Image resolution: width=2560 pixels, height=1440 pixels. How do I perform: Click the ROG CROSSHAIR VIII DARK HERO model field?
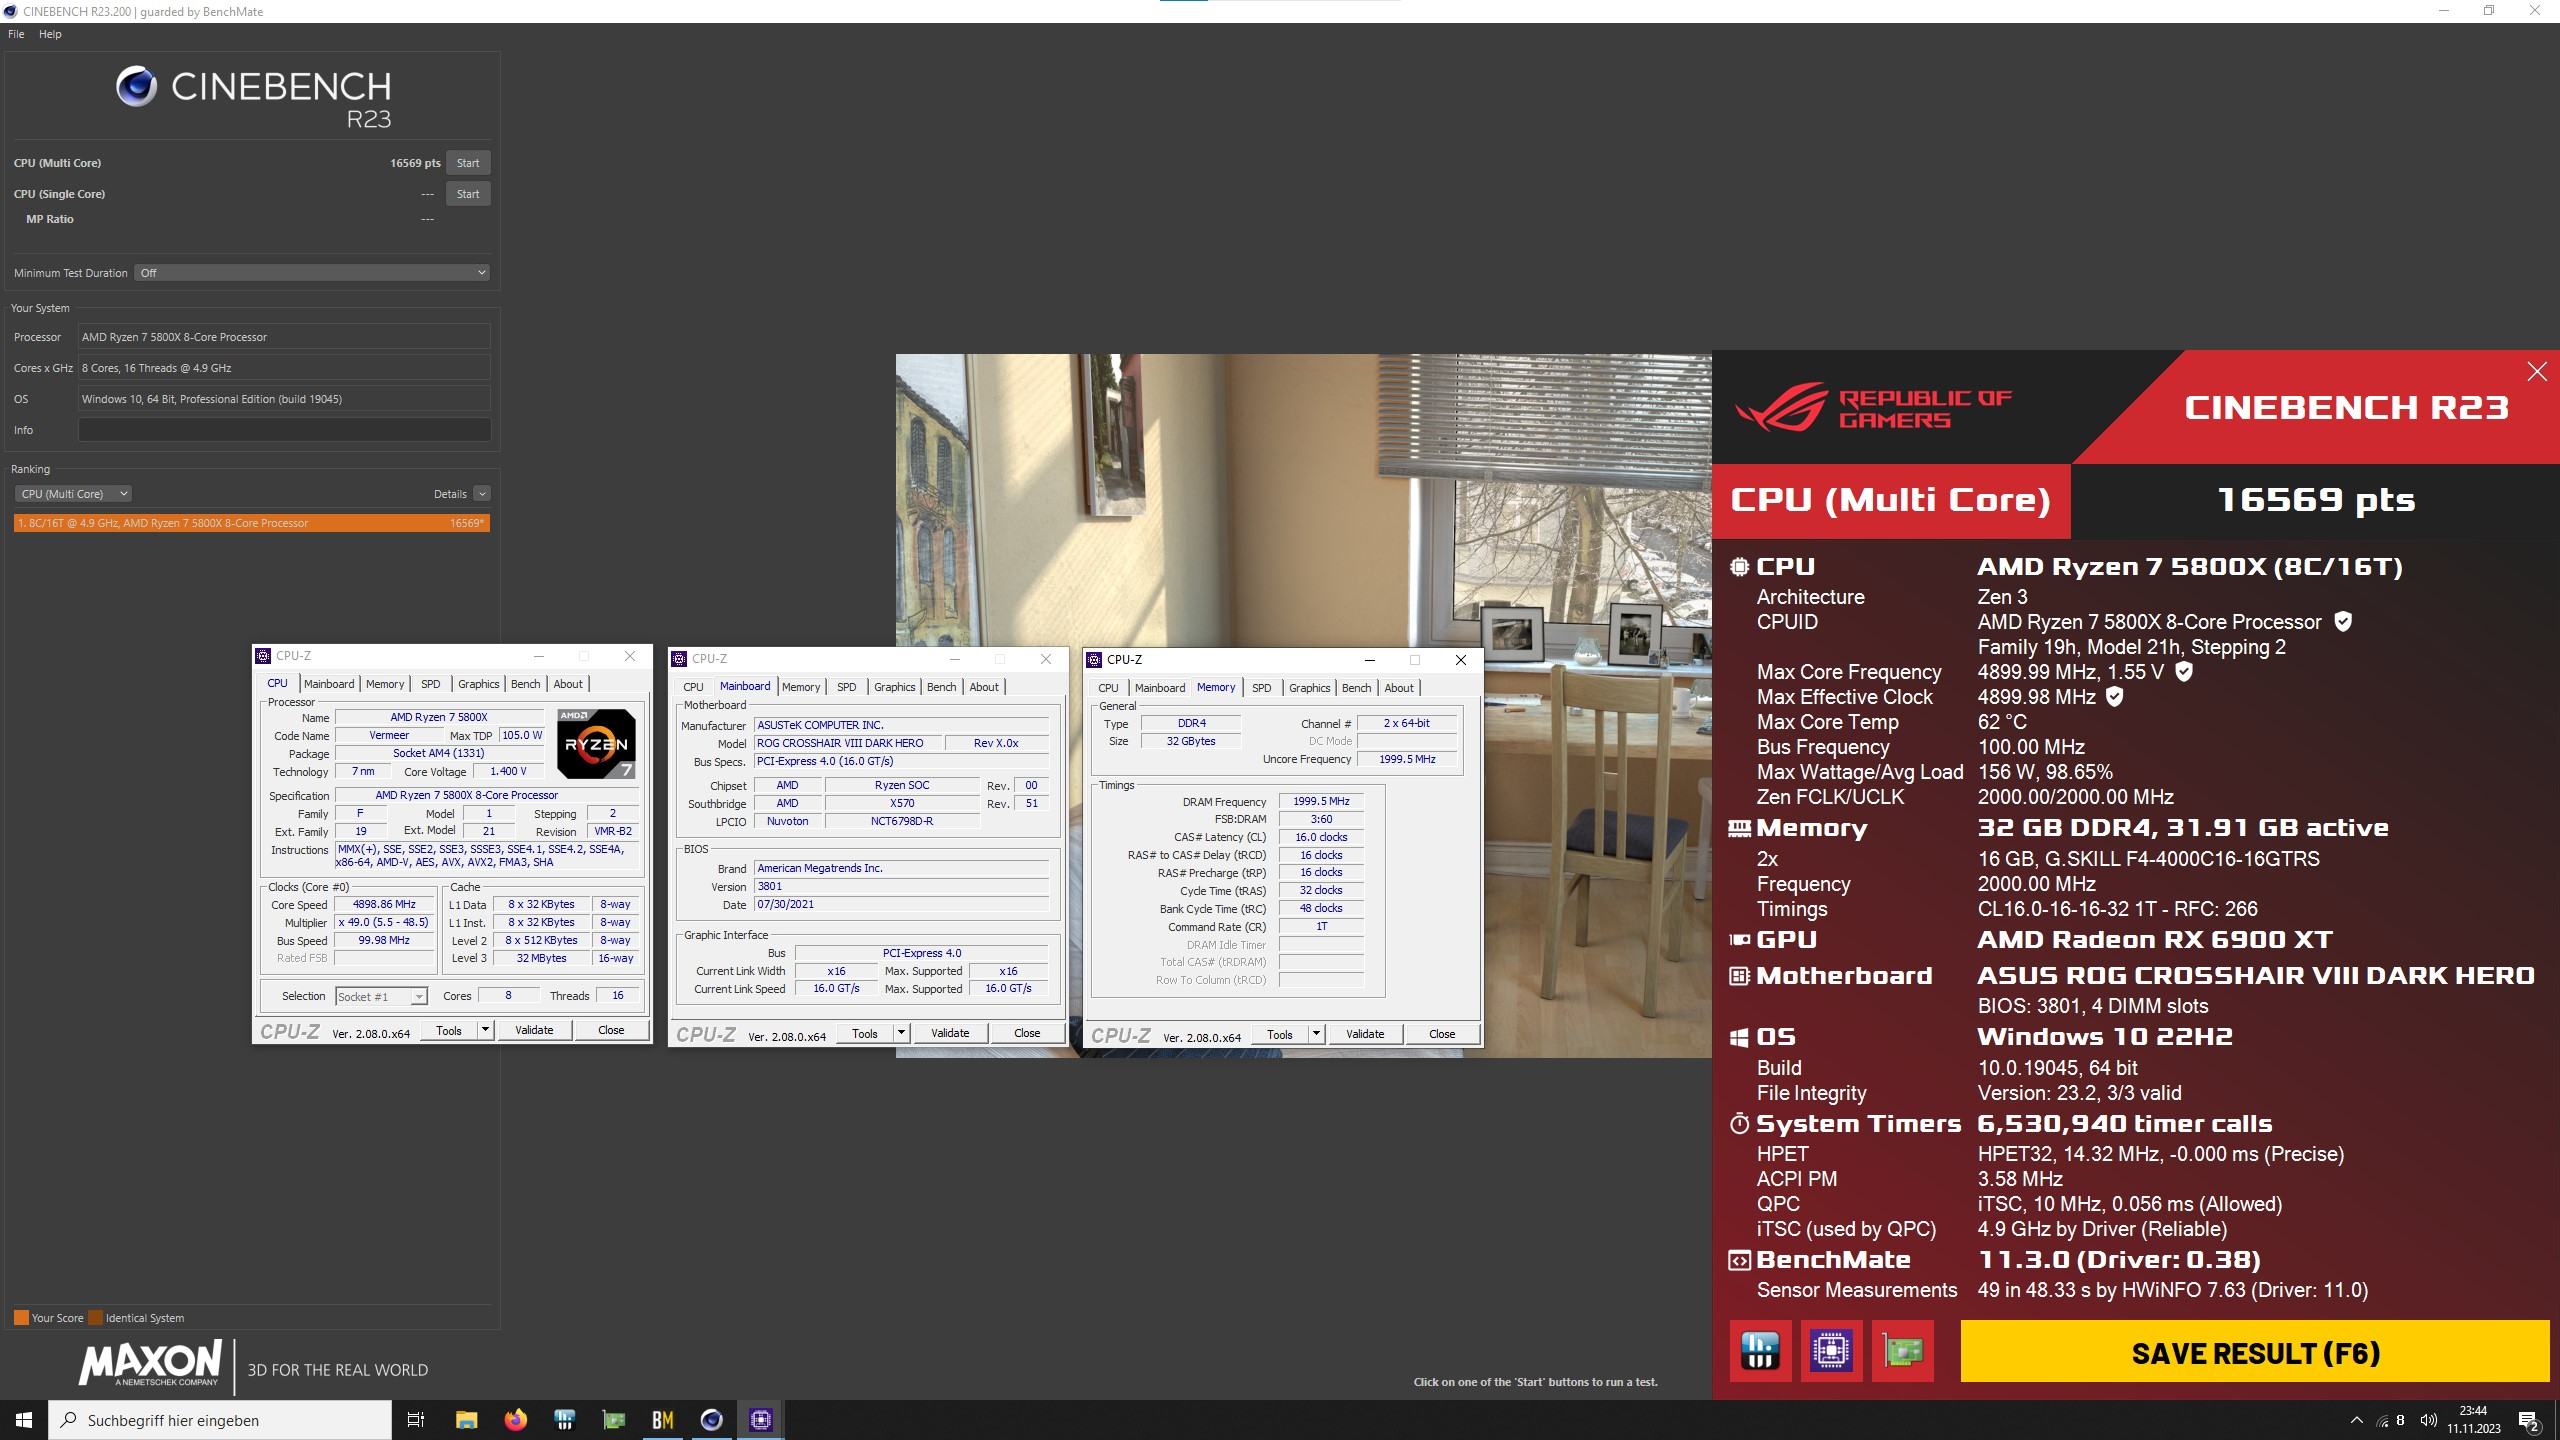click(x=848, y=743)
